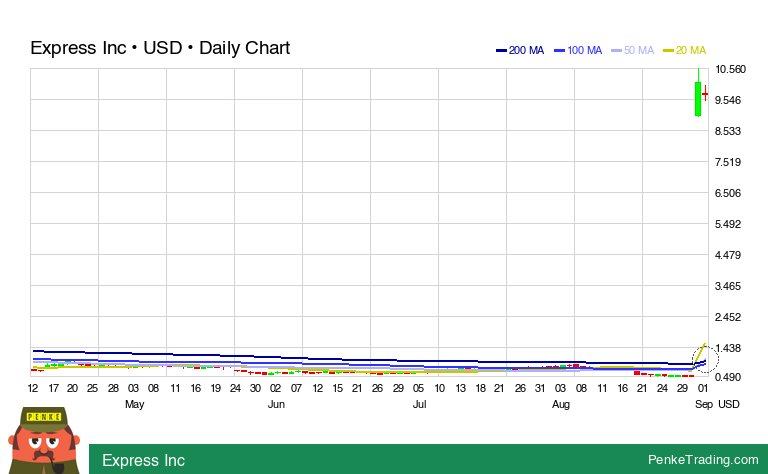Click the 30 date label before Jun
The width and height of the screenshot is (768, 474).
255,388
